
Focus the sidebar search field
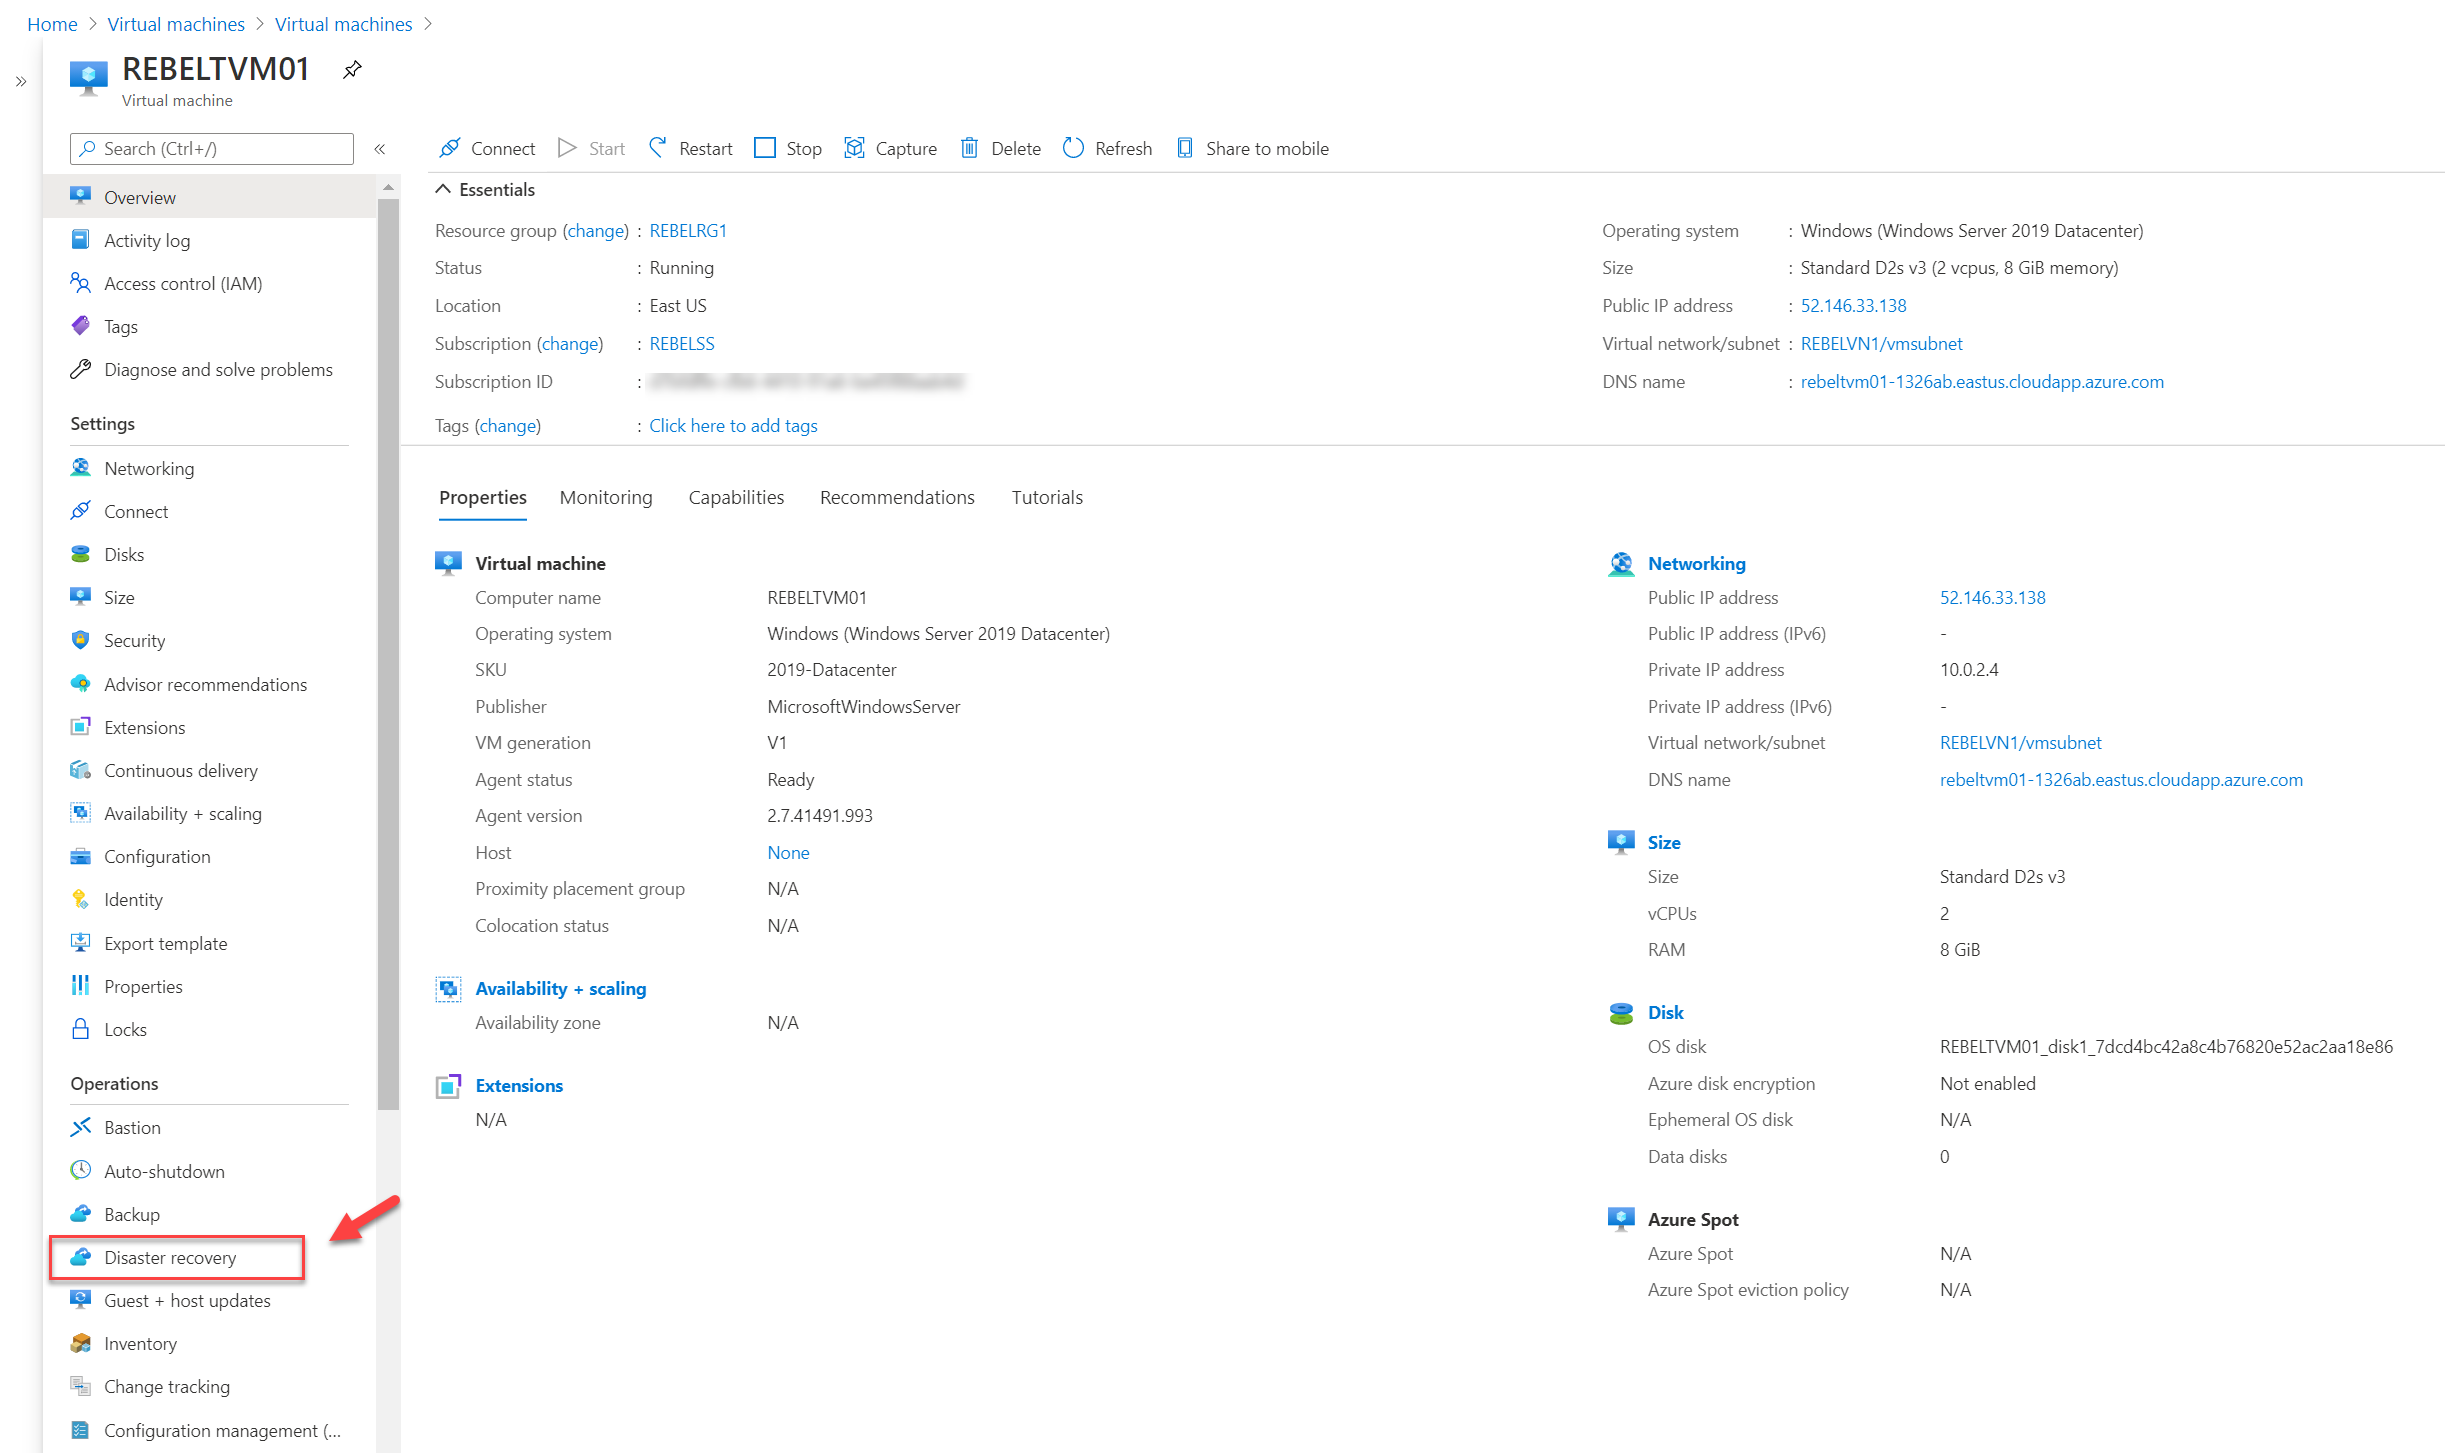pyautogui.click(x=212, y=148)
